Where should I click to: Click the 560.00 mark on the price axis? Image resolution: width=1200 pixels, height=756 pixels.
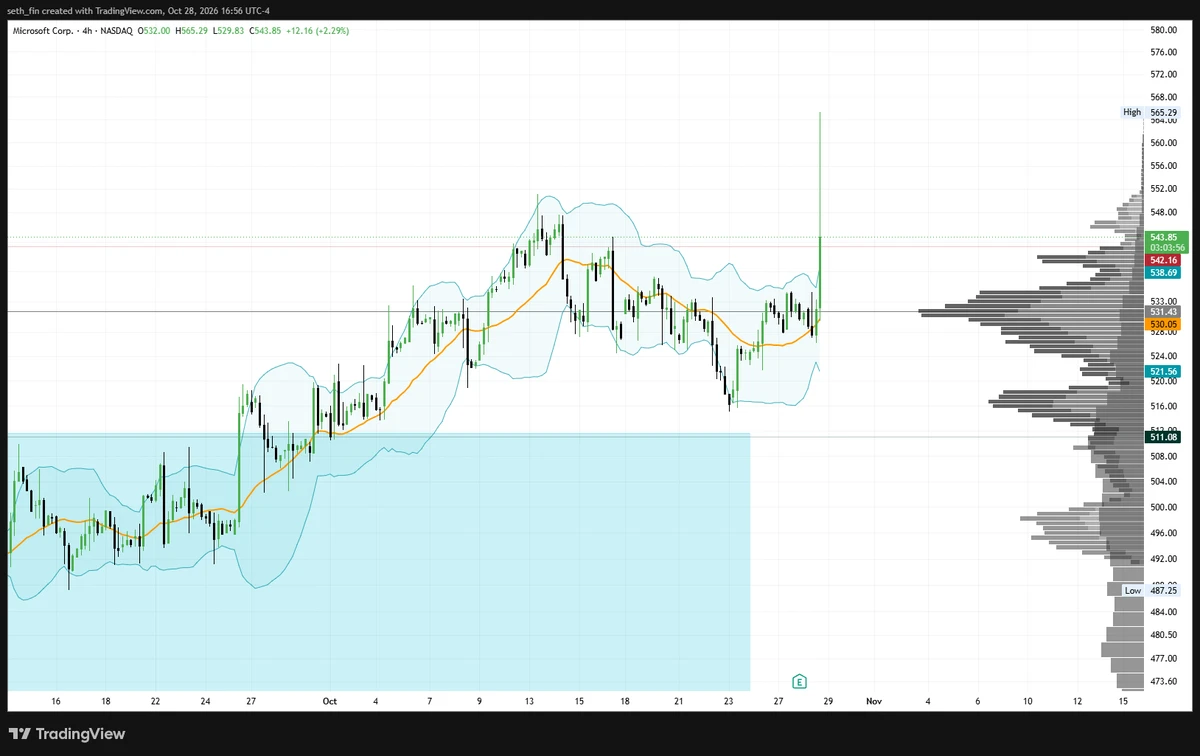point(1163,143)
